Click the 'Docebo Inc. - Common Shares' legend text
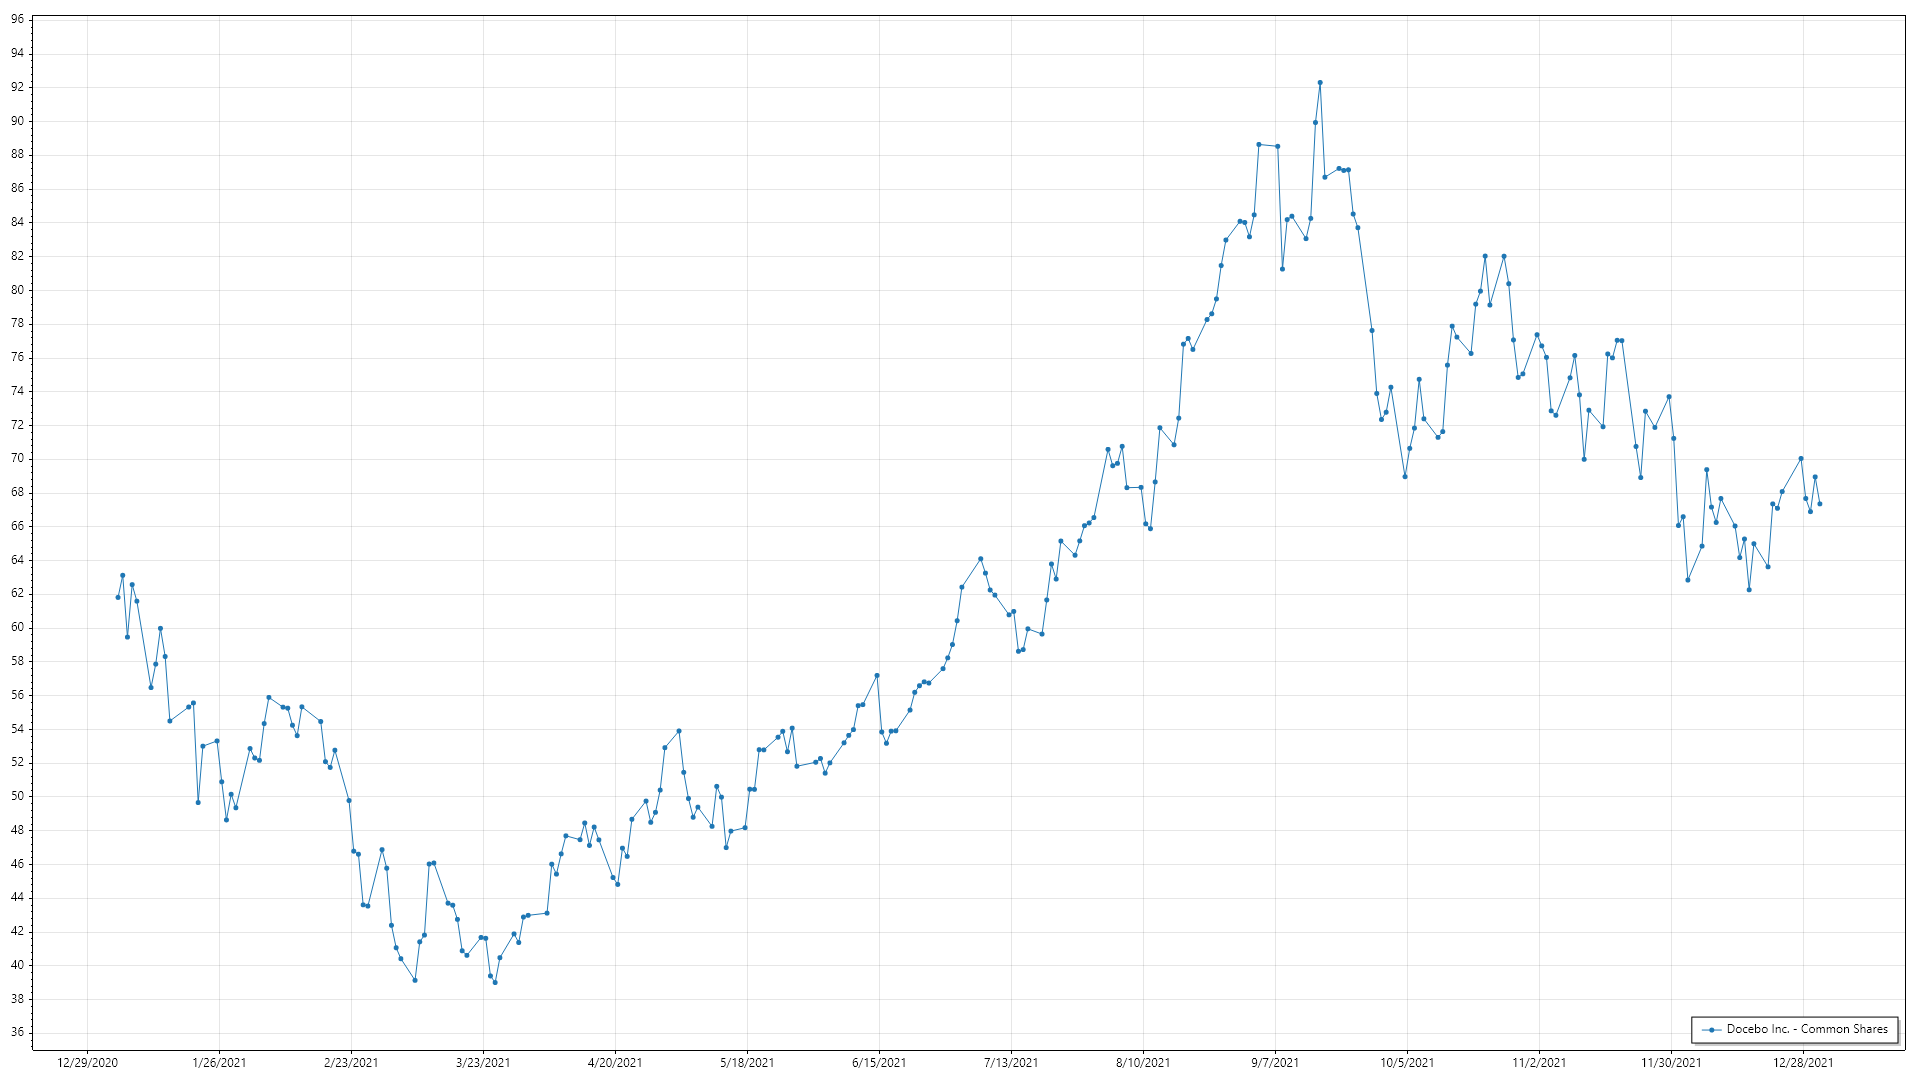1920x1080 pixels. 1807,1029
